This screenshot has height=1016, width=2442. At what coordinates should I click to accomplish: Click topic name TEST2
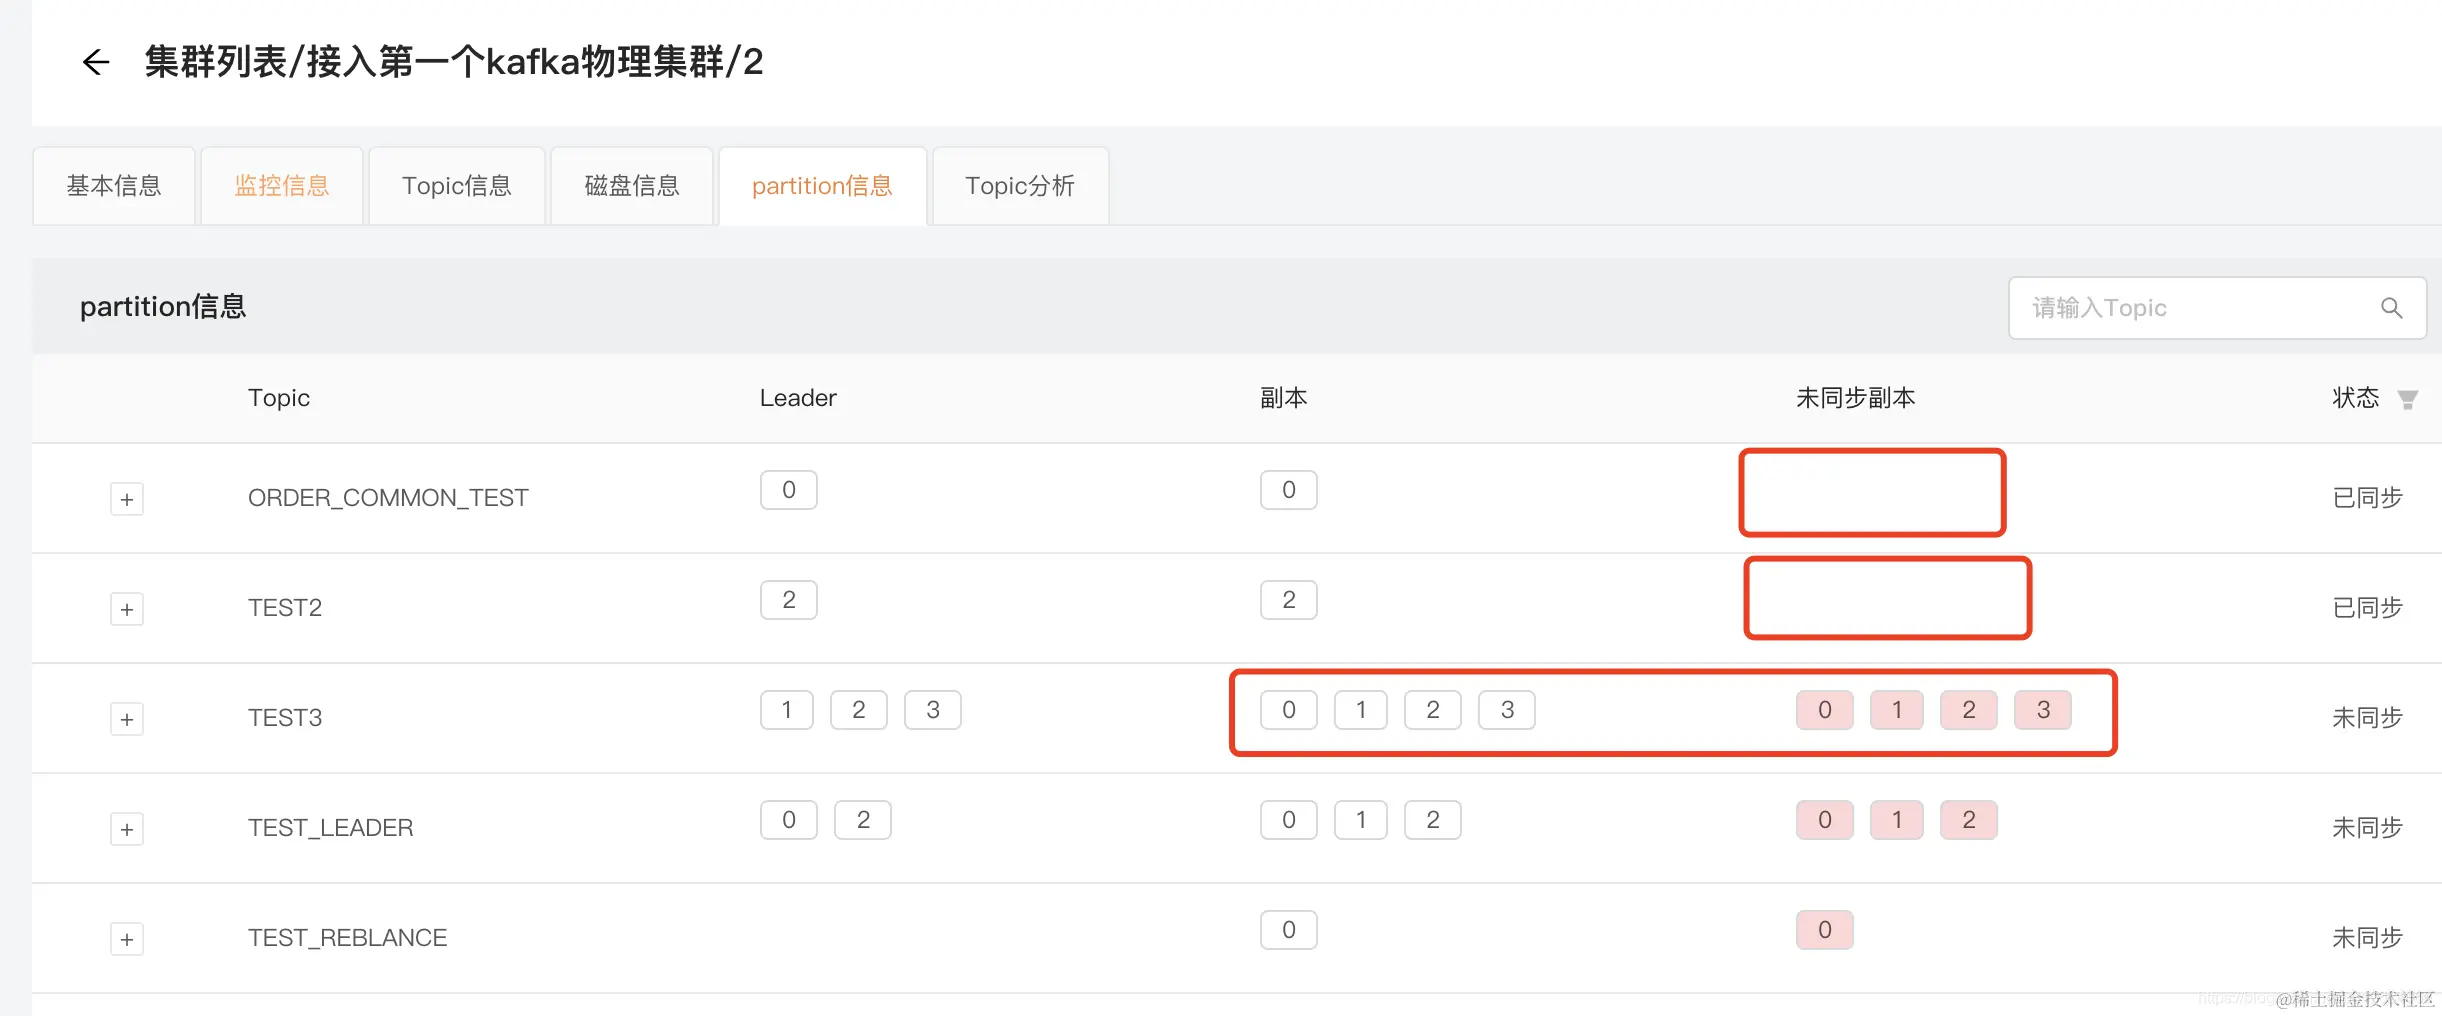(285, 608)
